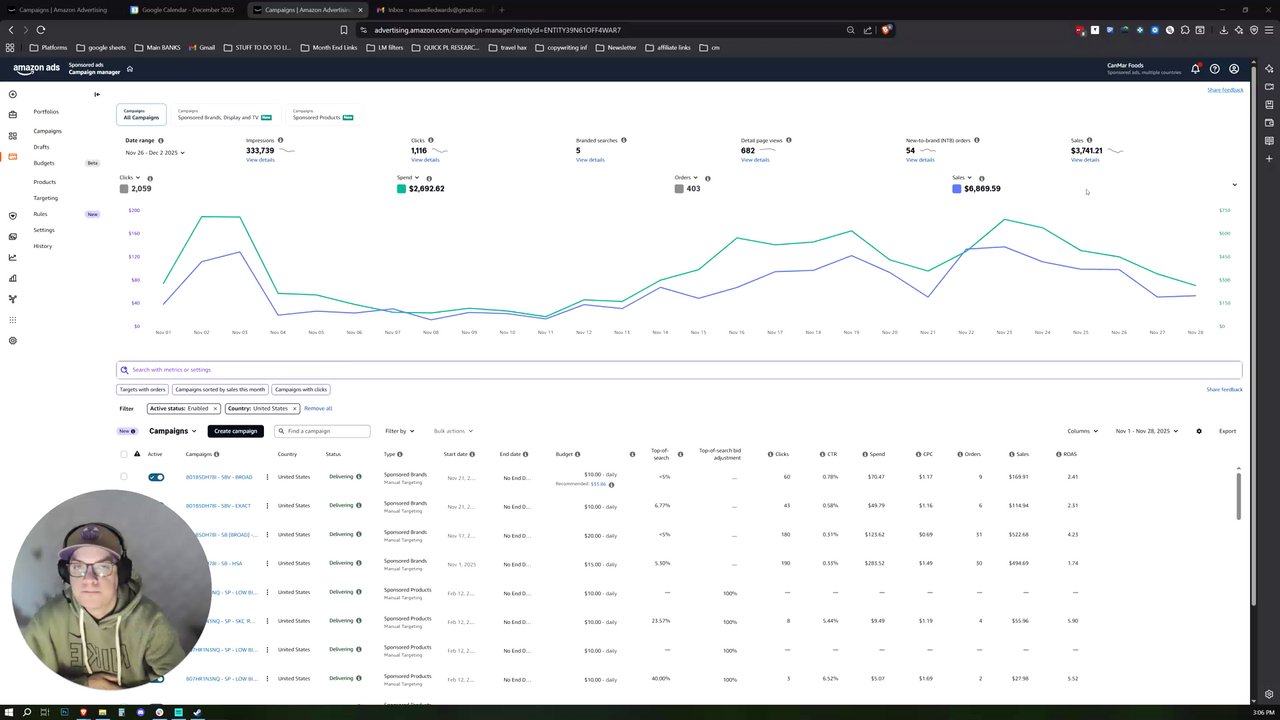Click Remove all filters link
Viewport: 1280px width, 720px height.
(x=318, y=408)
